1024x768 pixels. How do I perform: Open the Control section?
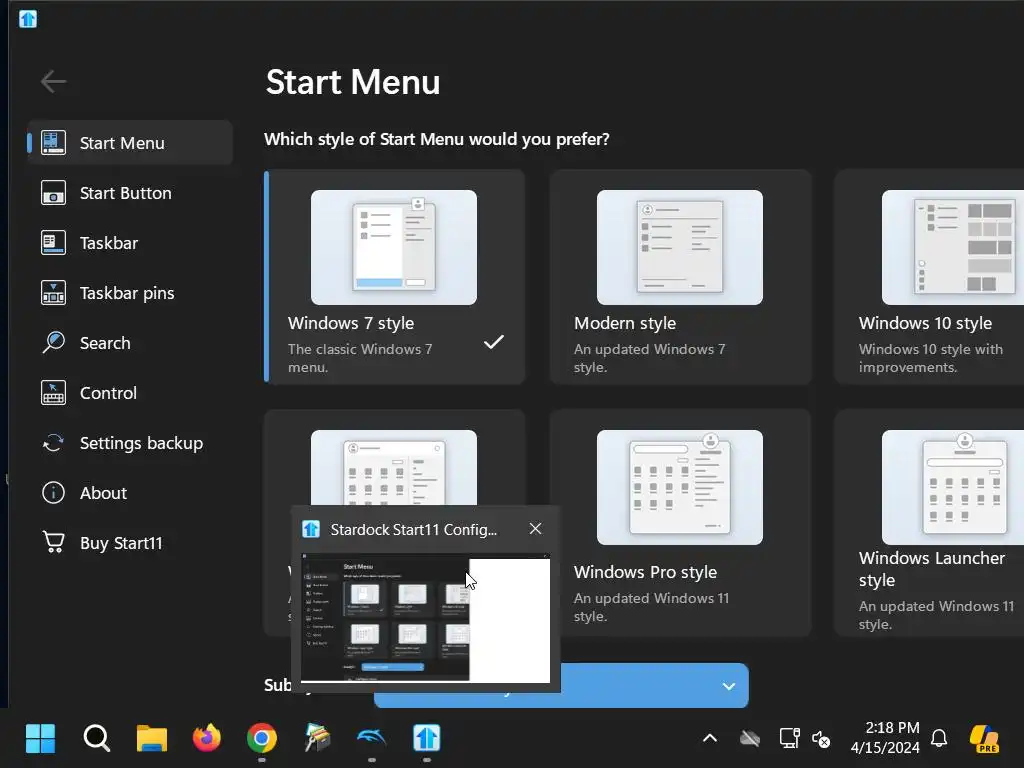[x=130, y=392]
